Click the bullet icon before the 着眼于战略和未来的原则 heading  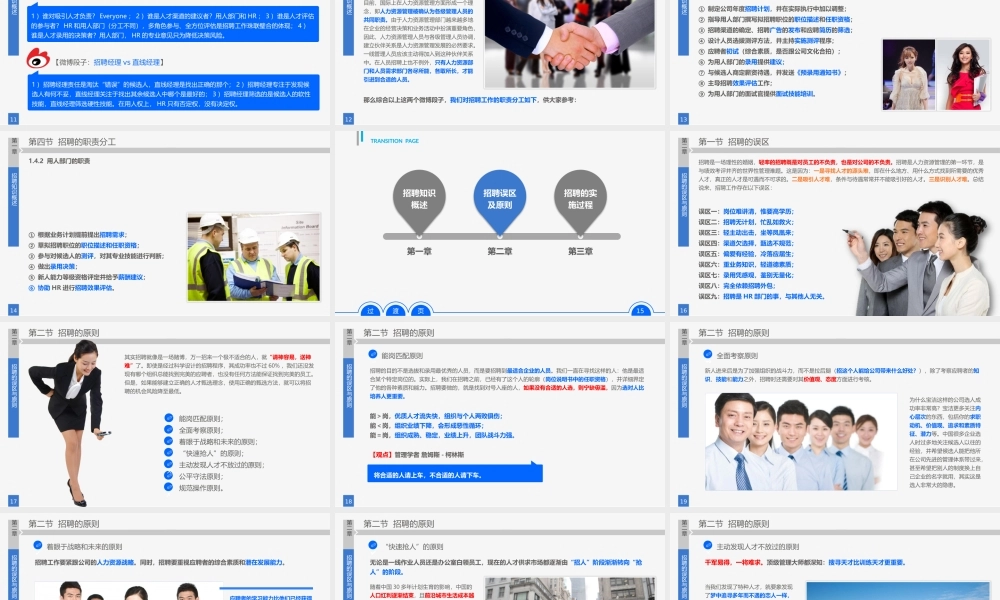[38, 546]
